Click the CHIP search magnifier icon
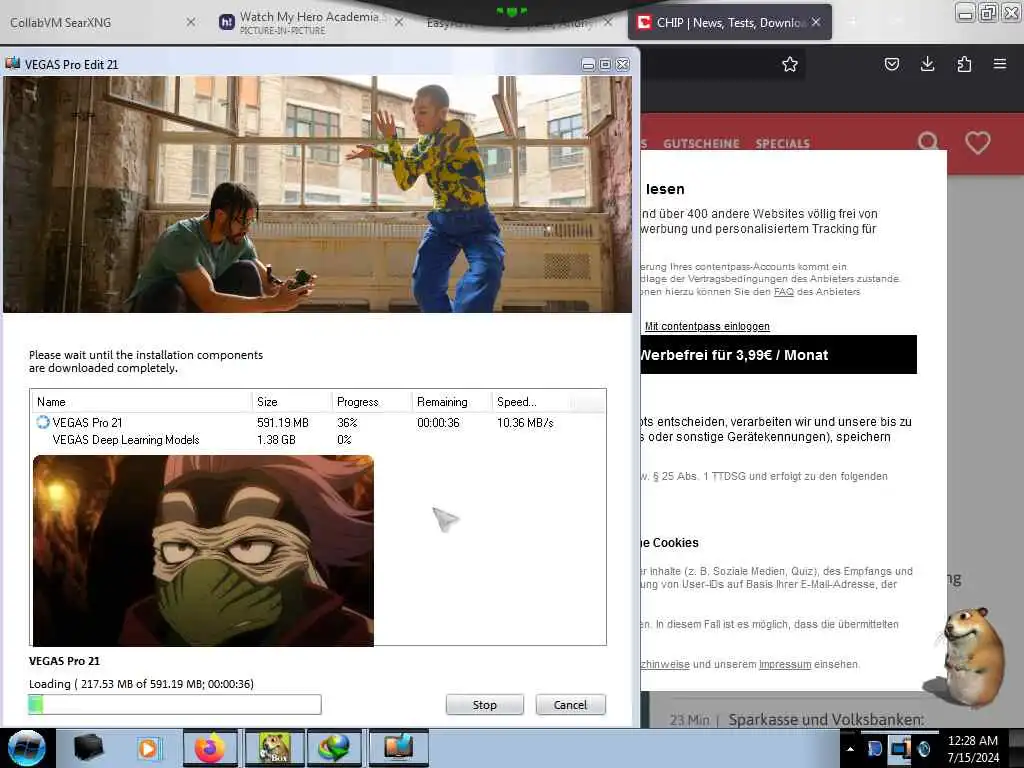The image size is (1024, 768). coord(928,142)
